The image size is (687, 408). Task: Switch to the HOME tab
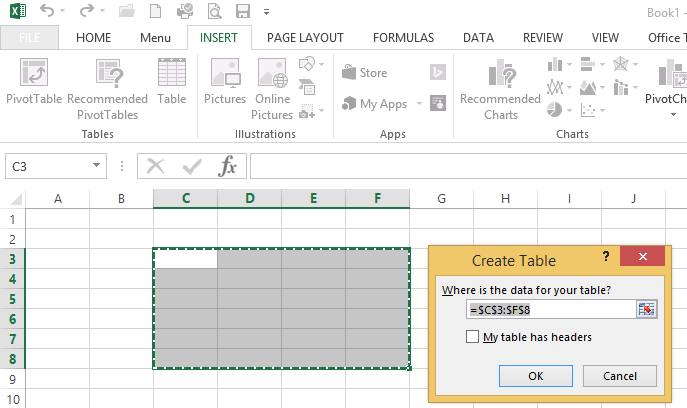(93, 38)
